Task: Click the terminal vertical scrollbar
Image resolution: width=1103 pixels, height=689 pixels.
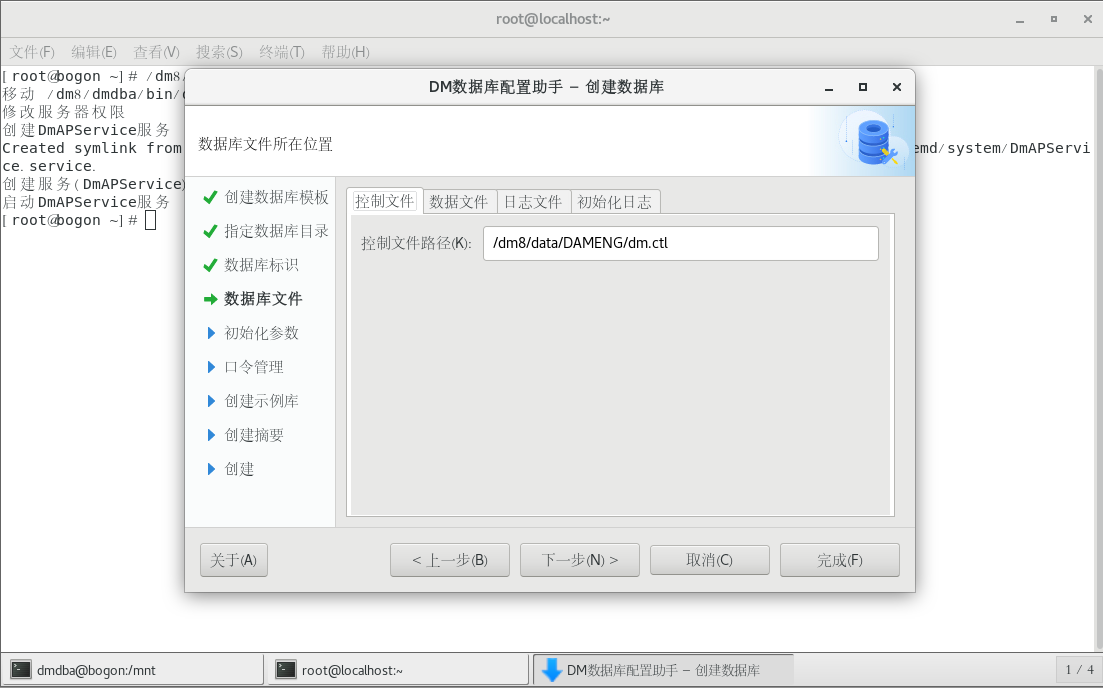Action: (1099, 359)
